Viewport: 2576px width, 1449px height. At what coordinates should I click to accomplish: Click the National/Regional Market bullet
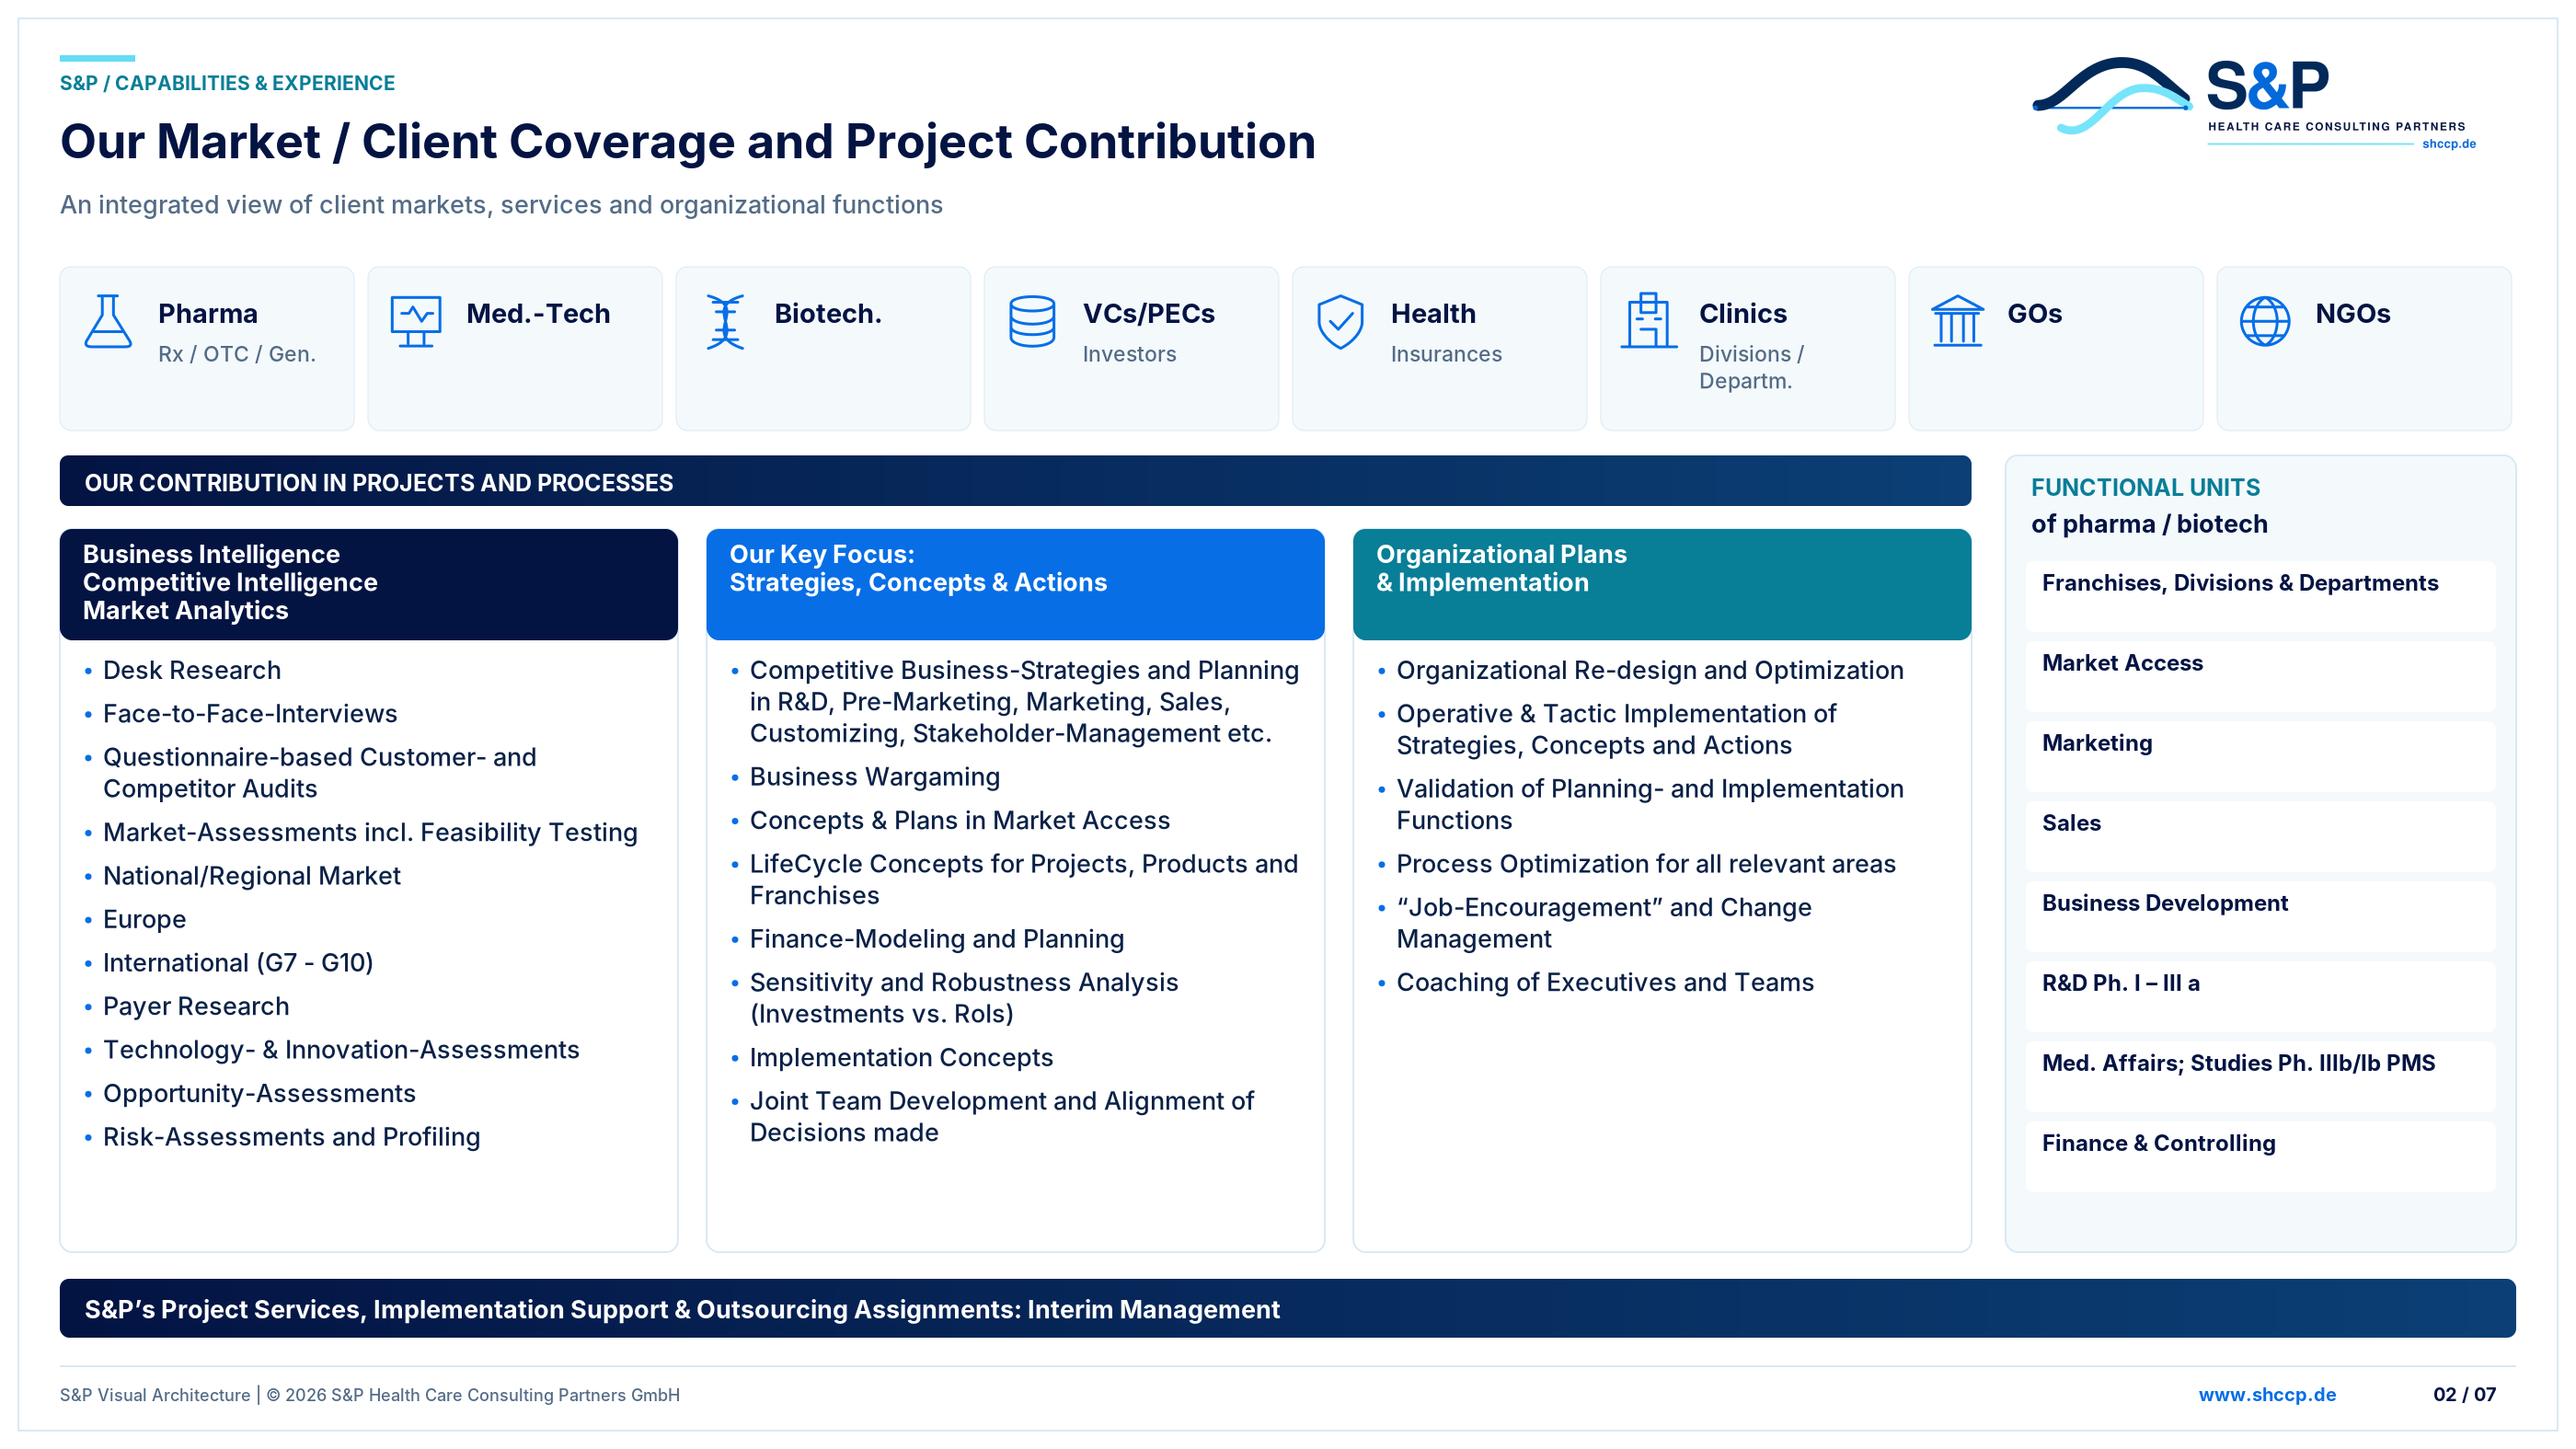pyautogui.click(x=252, y=875)
